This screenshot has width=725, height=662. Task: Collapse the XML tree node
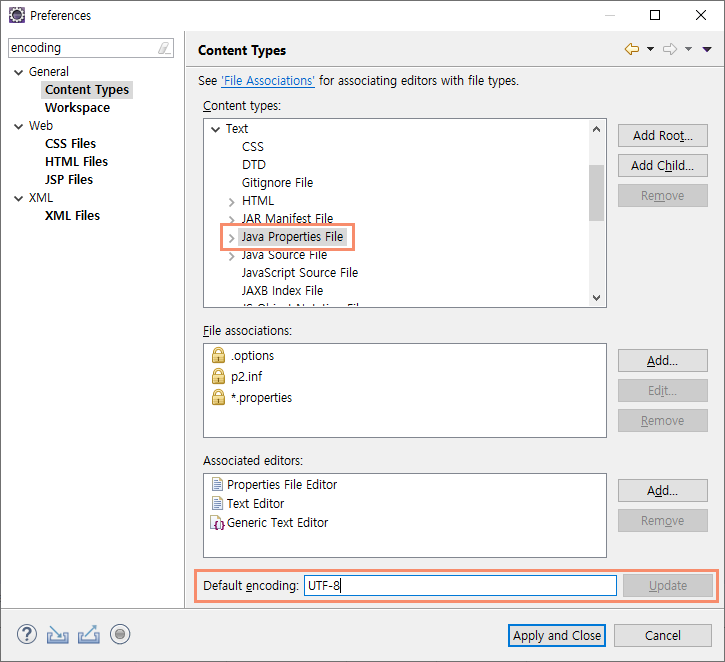[x=18, y=198]
